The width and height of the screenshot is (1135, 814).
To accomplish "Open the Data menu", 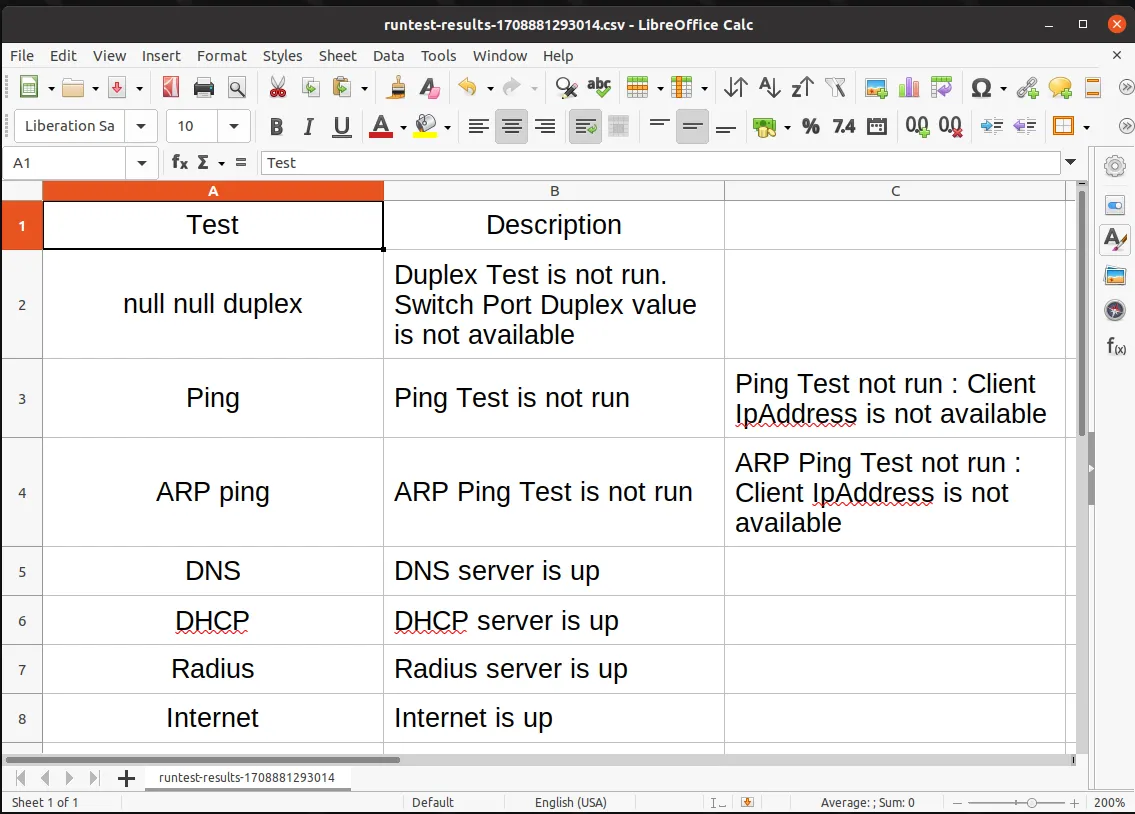I will coord(389,56).
